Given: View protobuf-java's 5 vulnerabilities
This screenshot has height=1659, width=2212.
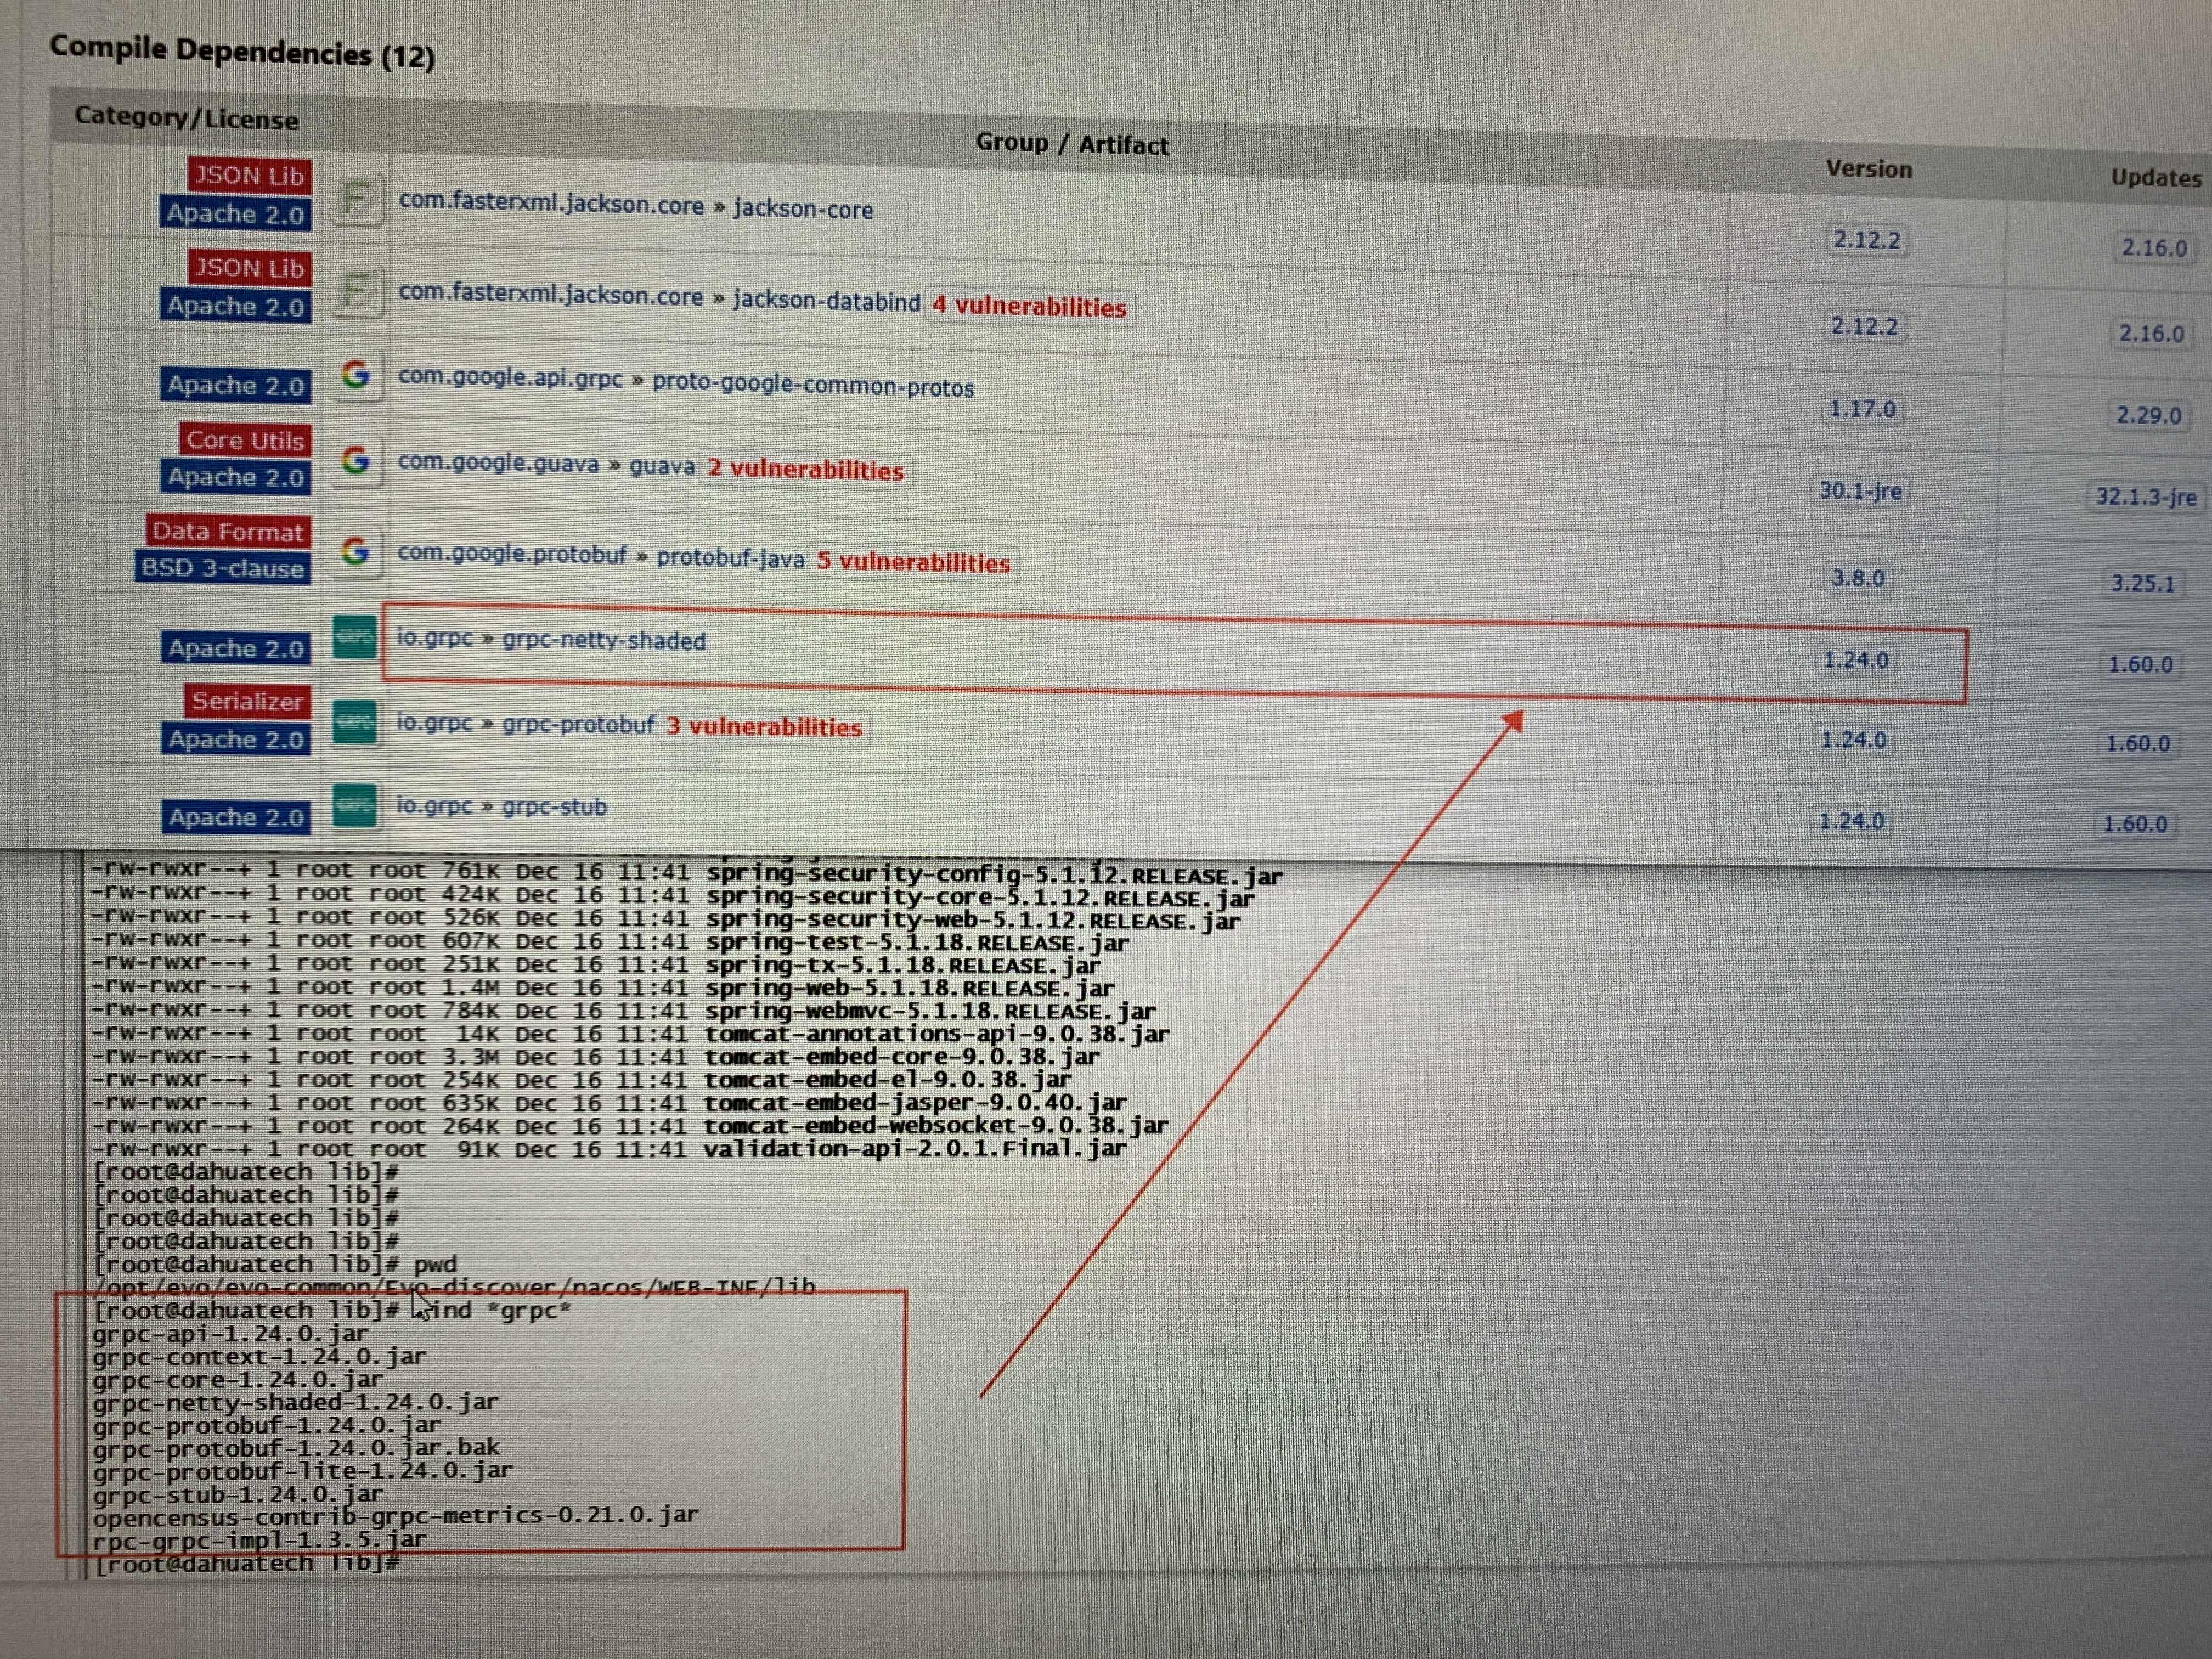Looking at the screenshot, I should click(913, 562).
